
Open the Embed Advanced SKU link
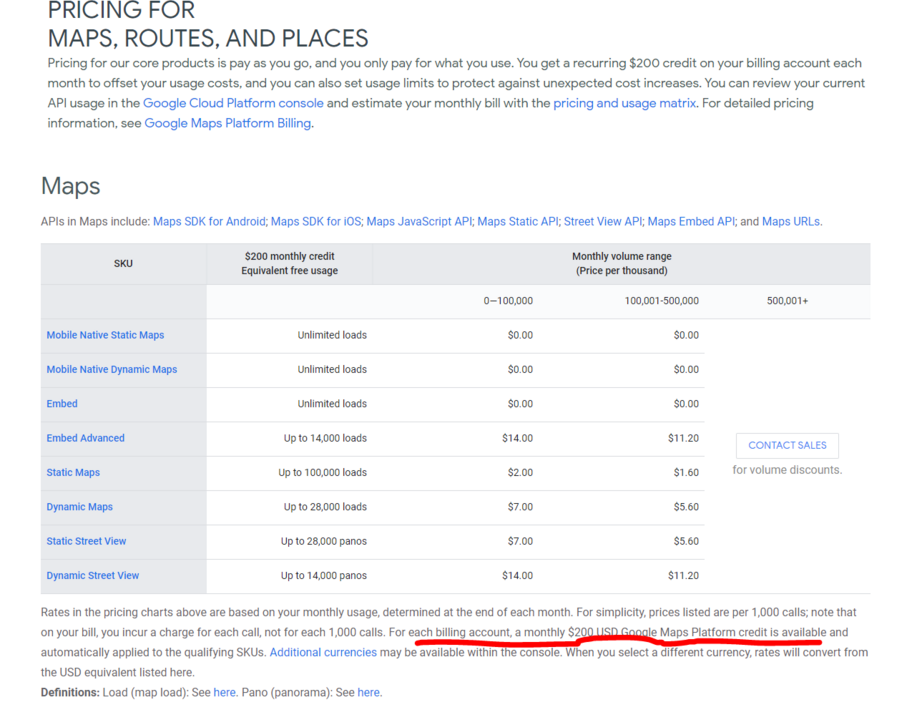[85, 438]
